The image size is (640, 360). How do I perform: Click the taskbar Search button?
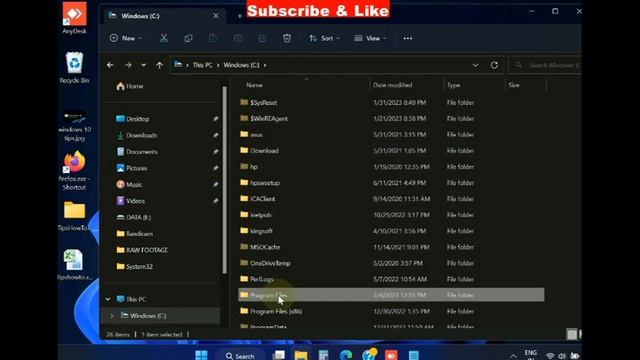pos(240,356)
